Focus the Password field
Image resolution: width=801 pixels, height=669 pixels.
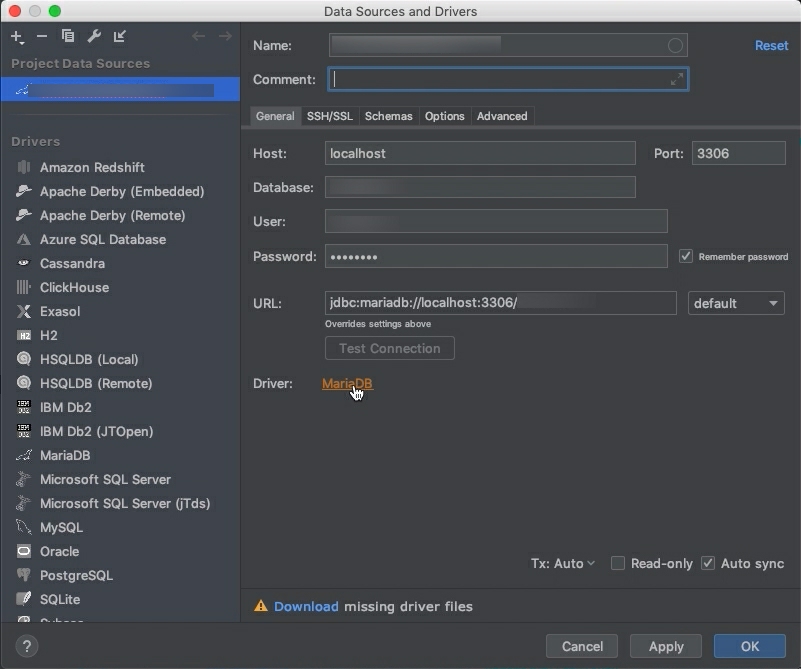[x=496, y=256]
